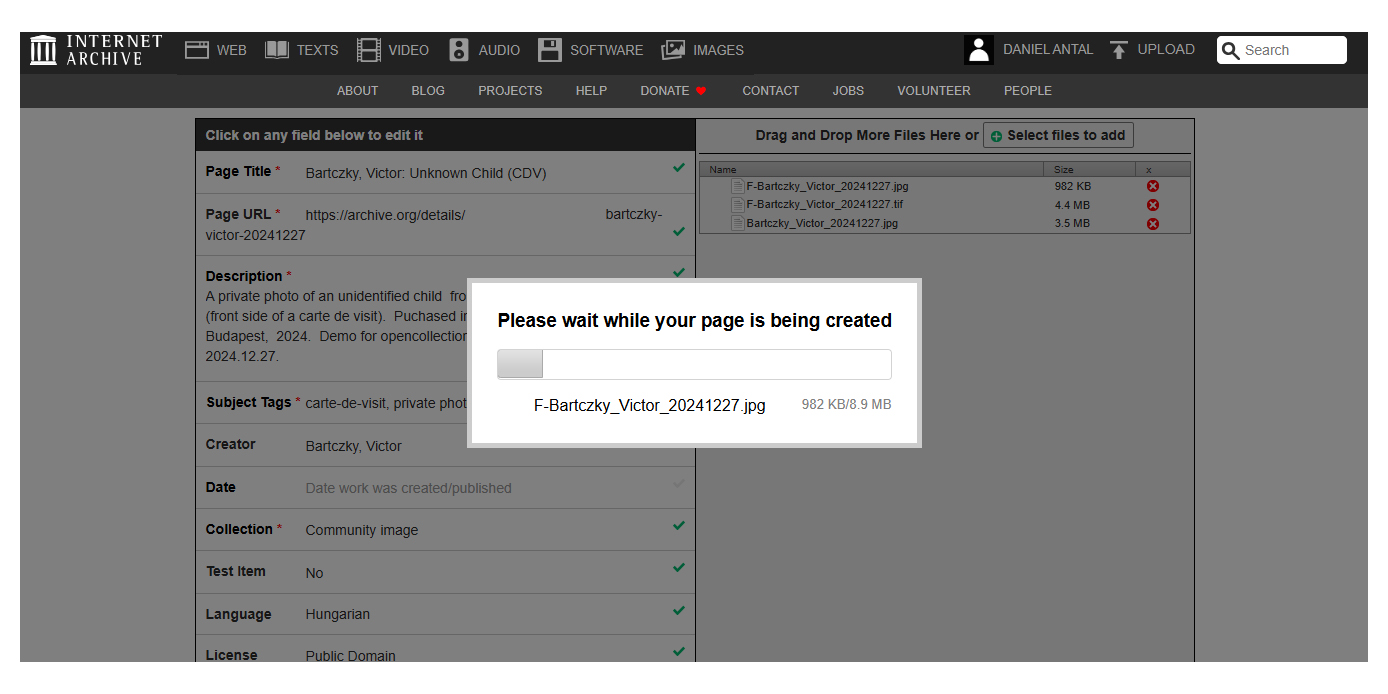
Task: Open the Projects menu item
Action: [510, 91]
